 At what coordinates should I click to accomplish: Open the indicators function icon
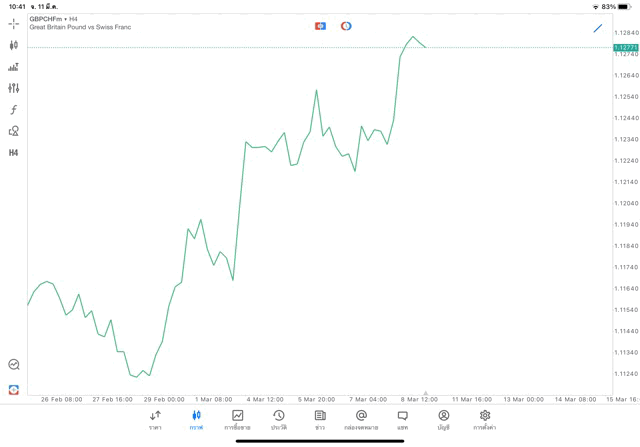coord(14,110)
